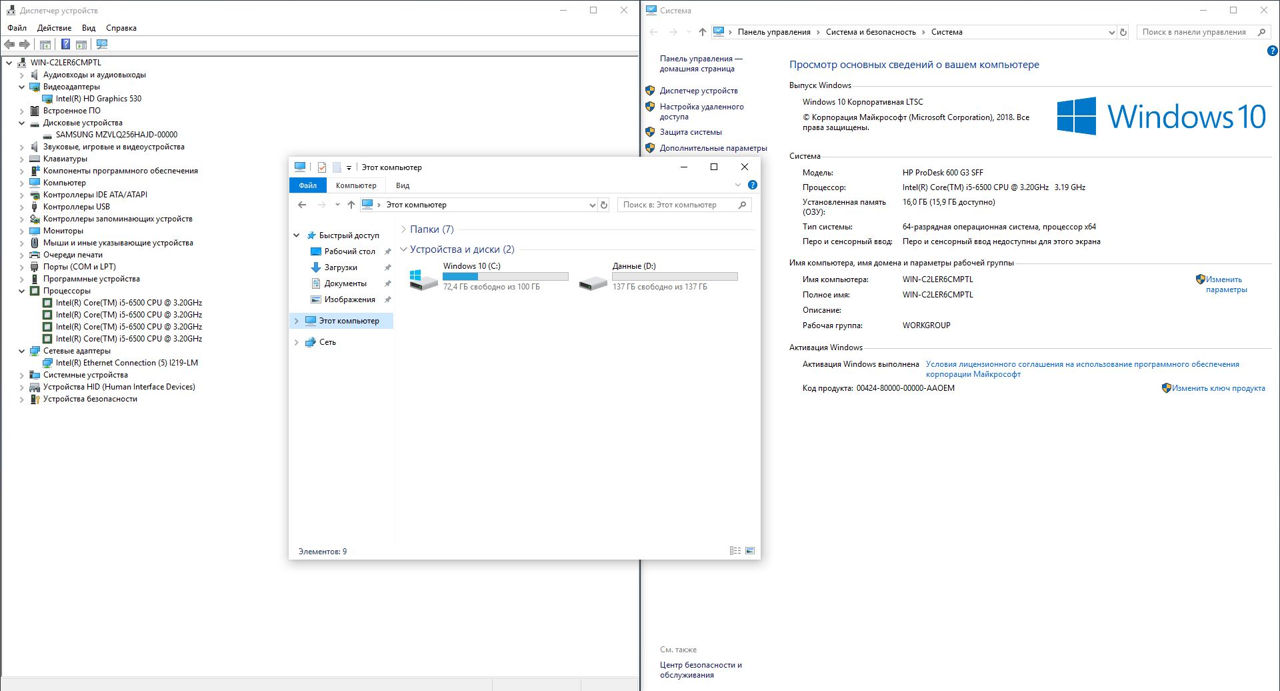Click the Данные (D:) drive icon

(592, 281)
